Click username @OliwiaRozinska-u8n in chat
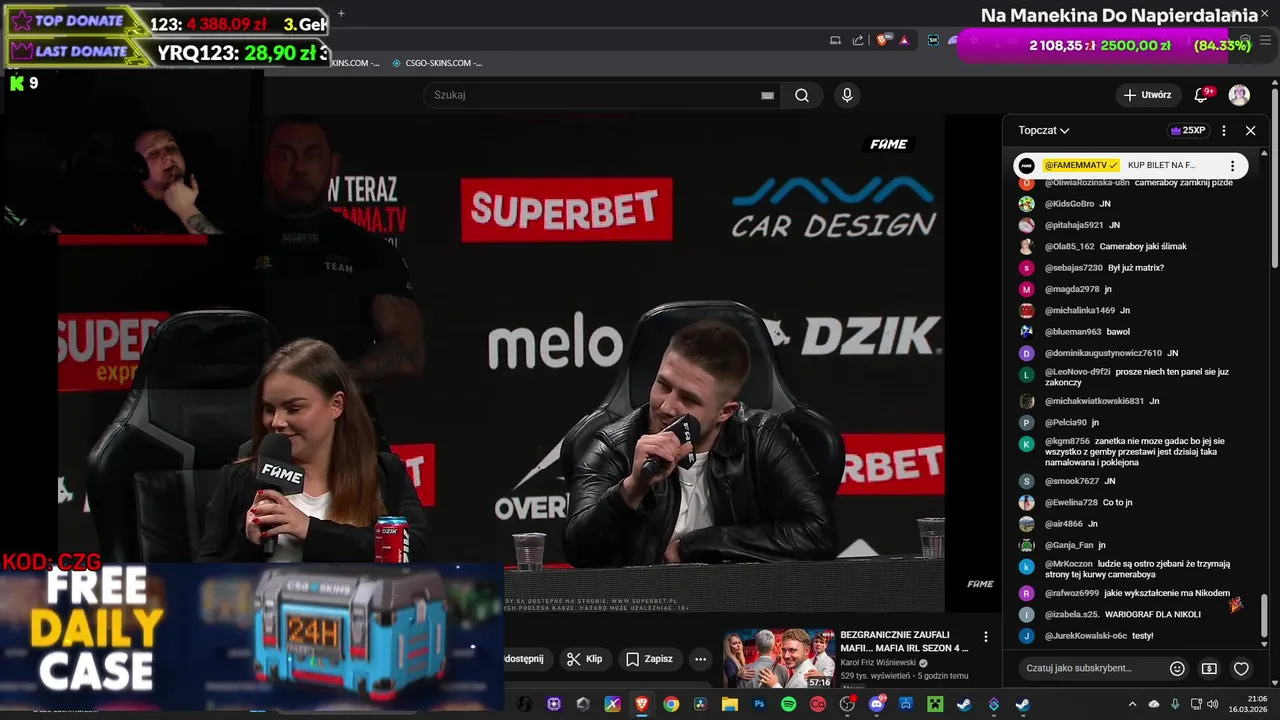Viewport: 1280px width, 720px height. pos(1087,182)
